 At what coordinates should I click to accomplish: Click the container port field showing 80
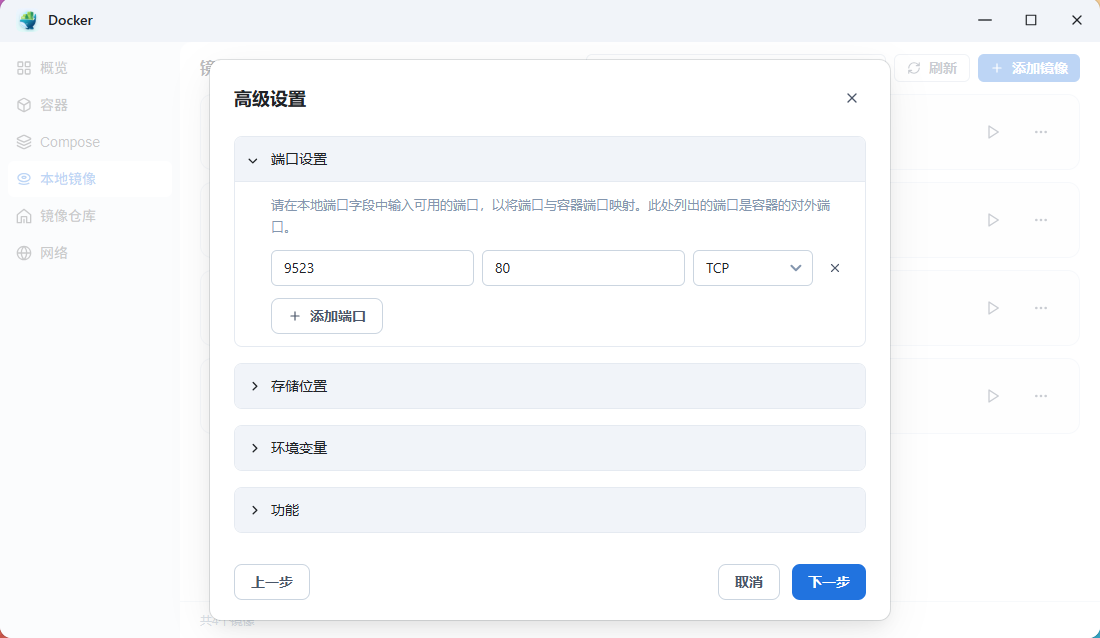coord(583,267)
